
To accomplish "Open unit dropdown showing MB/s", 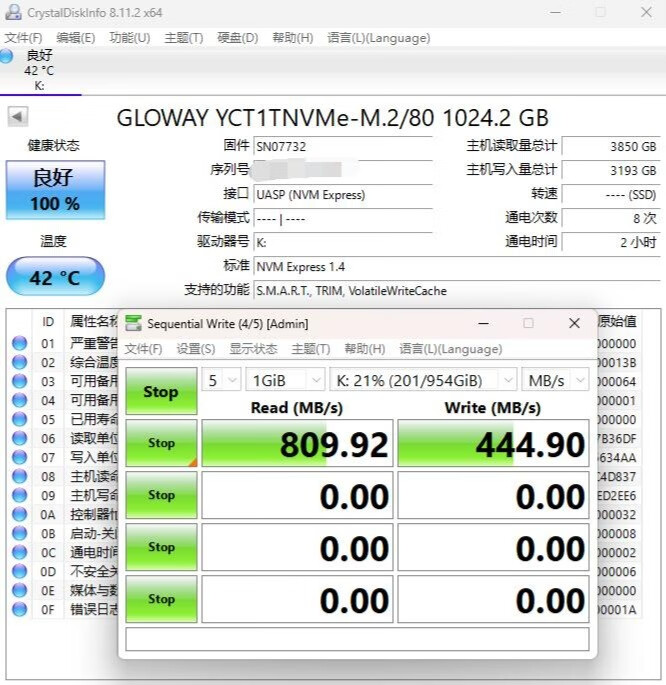I will 555,380.
